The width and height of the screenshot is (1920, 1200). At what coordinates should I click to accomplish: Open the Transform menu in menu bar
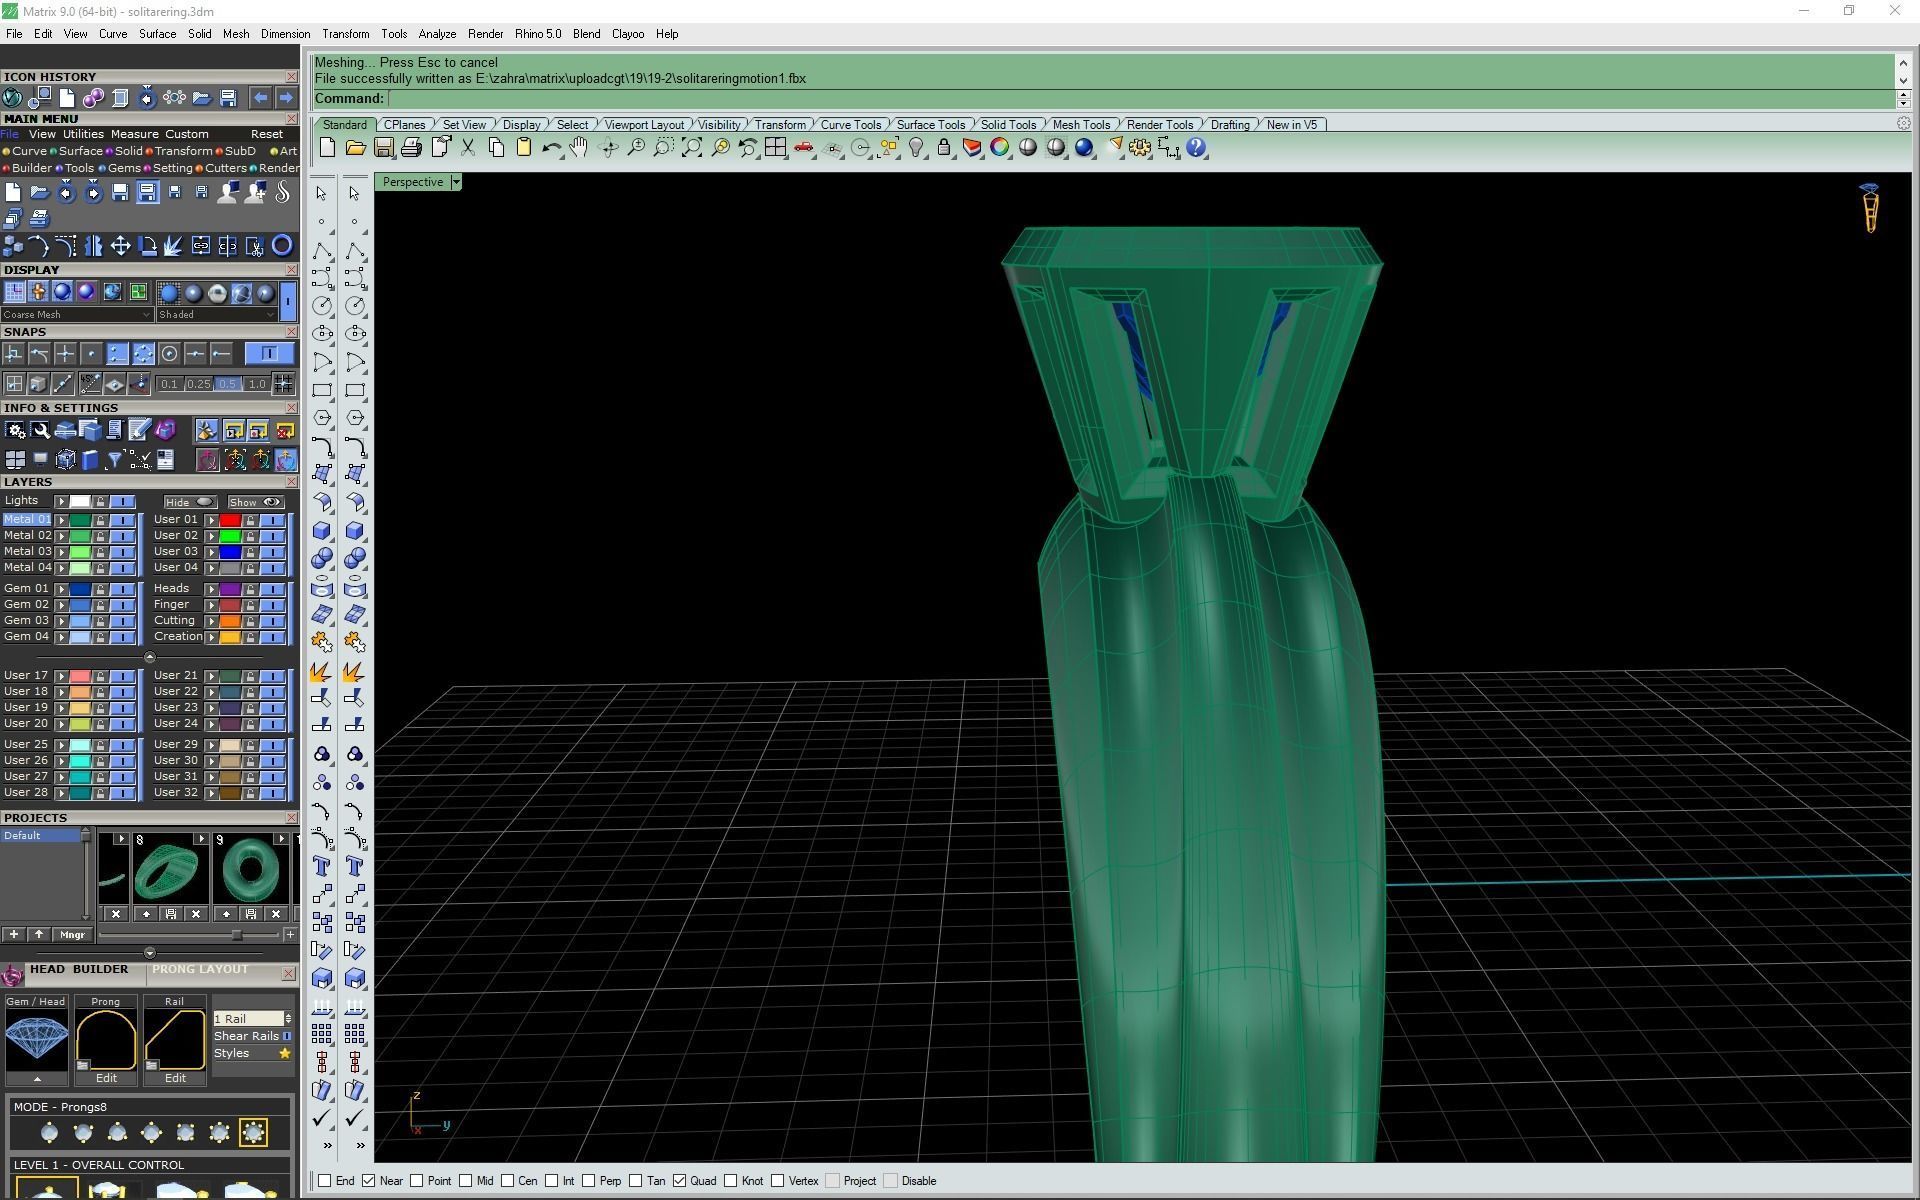[x=346, y=34]
